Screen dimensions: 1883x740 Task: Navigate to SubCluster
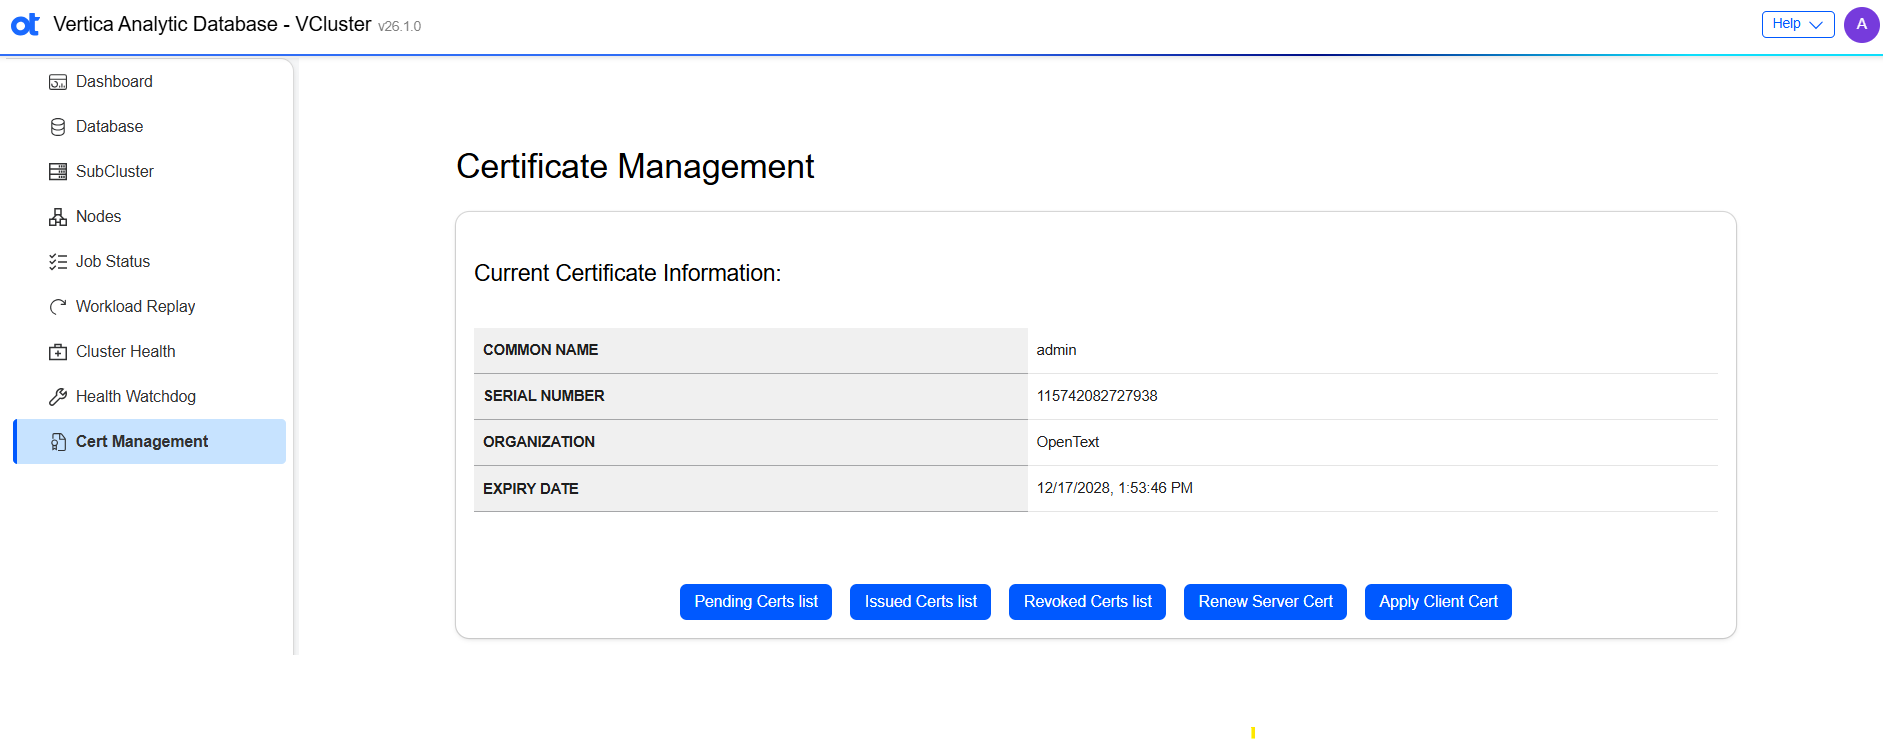pos(150,172)
